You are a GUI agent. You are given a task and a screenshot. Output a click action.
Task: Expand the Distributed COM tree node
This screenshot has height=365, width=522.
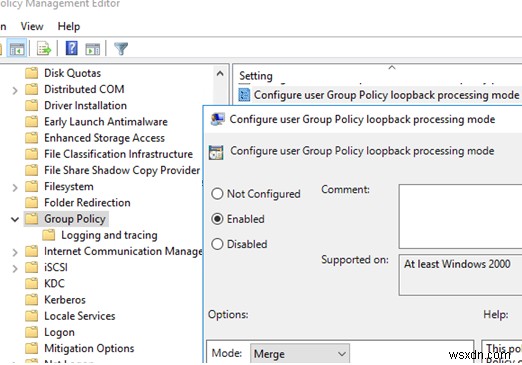tap(15, 90)
